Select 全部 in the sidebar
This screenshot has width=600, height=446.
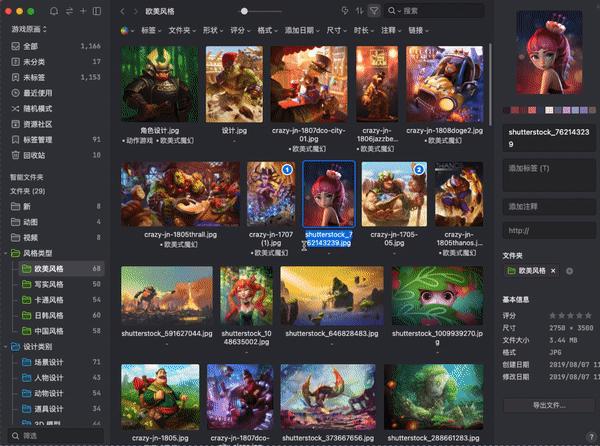pyautogui.click(x=56, y=46)
